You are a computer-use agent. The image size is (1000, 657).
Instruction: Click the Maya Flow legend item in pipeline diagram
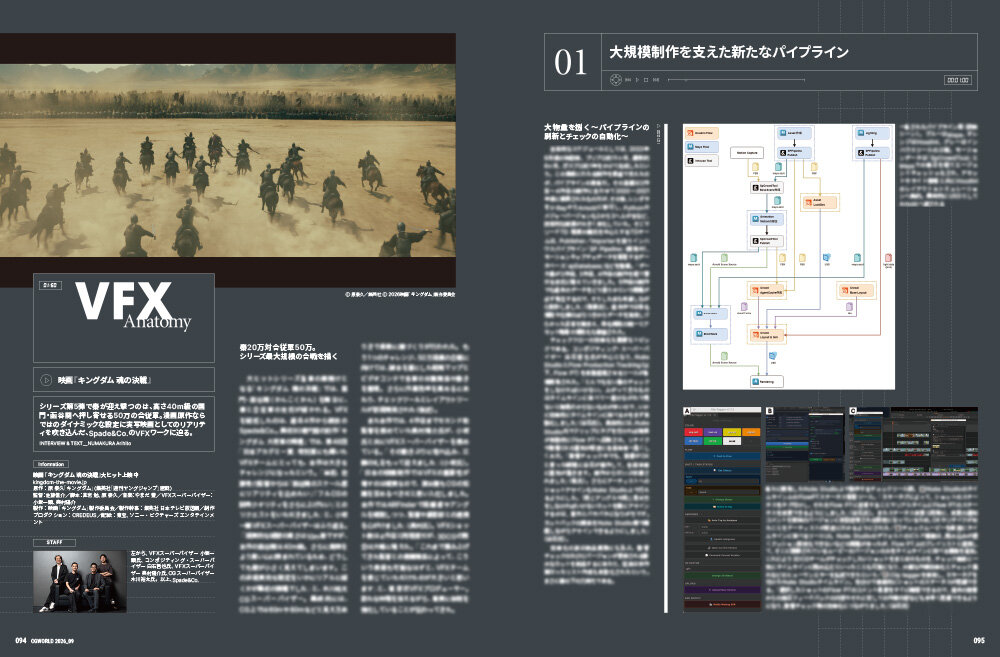click(x=702, y=147)
